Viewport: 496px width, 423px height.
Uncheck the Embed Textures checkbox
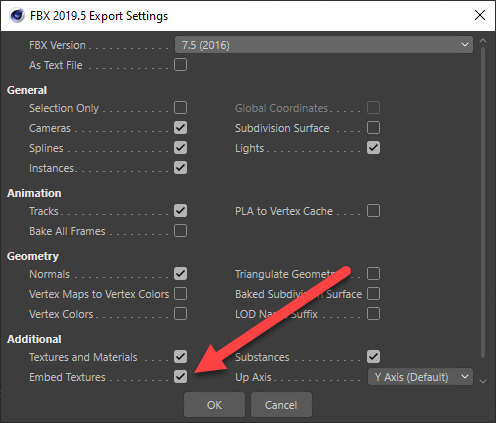click(180, 377)
